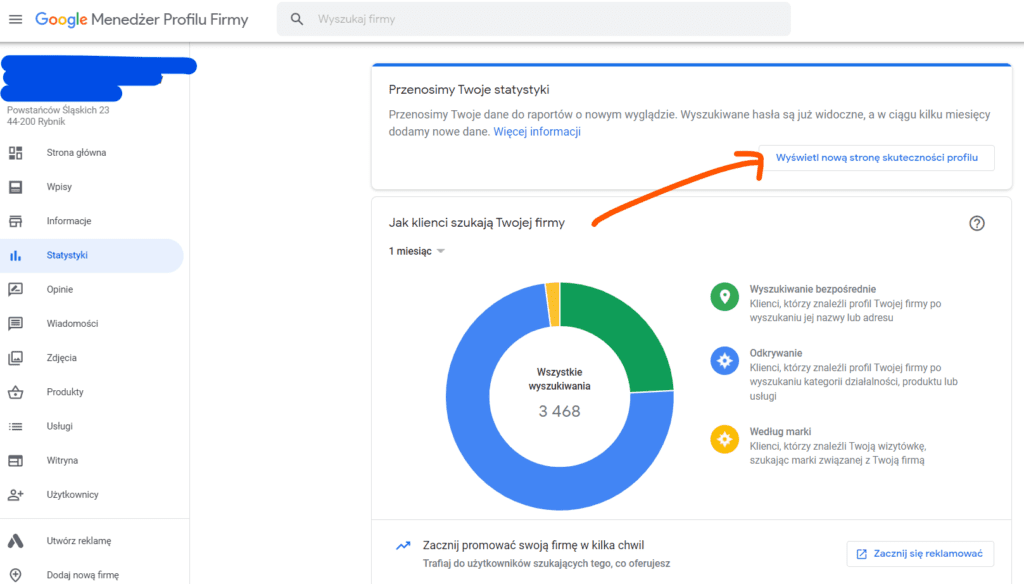Image resolution: width=1024 pixels, height=584 pixels.
Task: Click the search magnifier icon
Action: 296,20
